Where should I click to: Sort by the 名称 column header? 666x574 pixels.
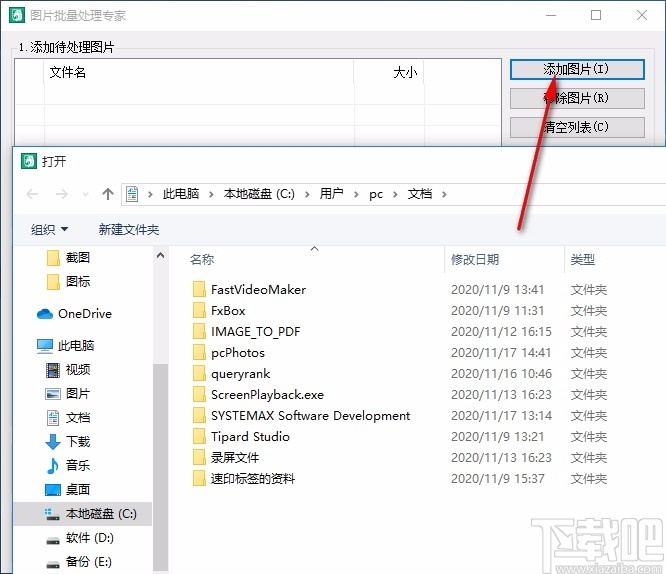click(202, 259)
